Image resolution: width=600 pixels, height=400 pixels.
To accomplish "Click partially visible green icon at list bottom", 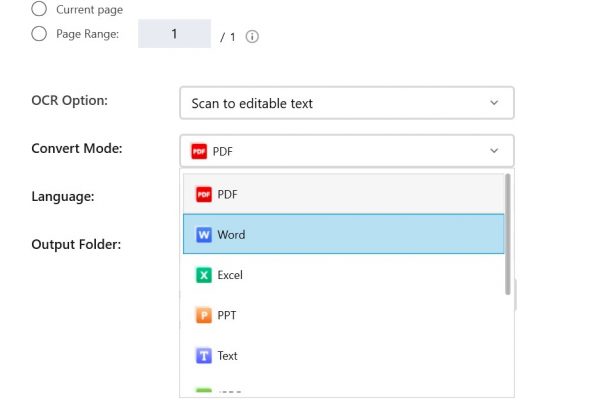I will point(204,390).
